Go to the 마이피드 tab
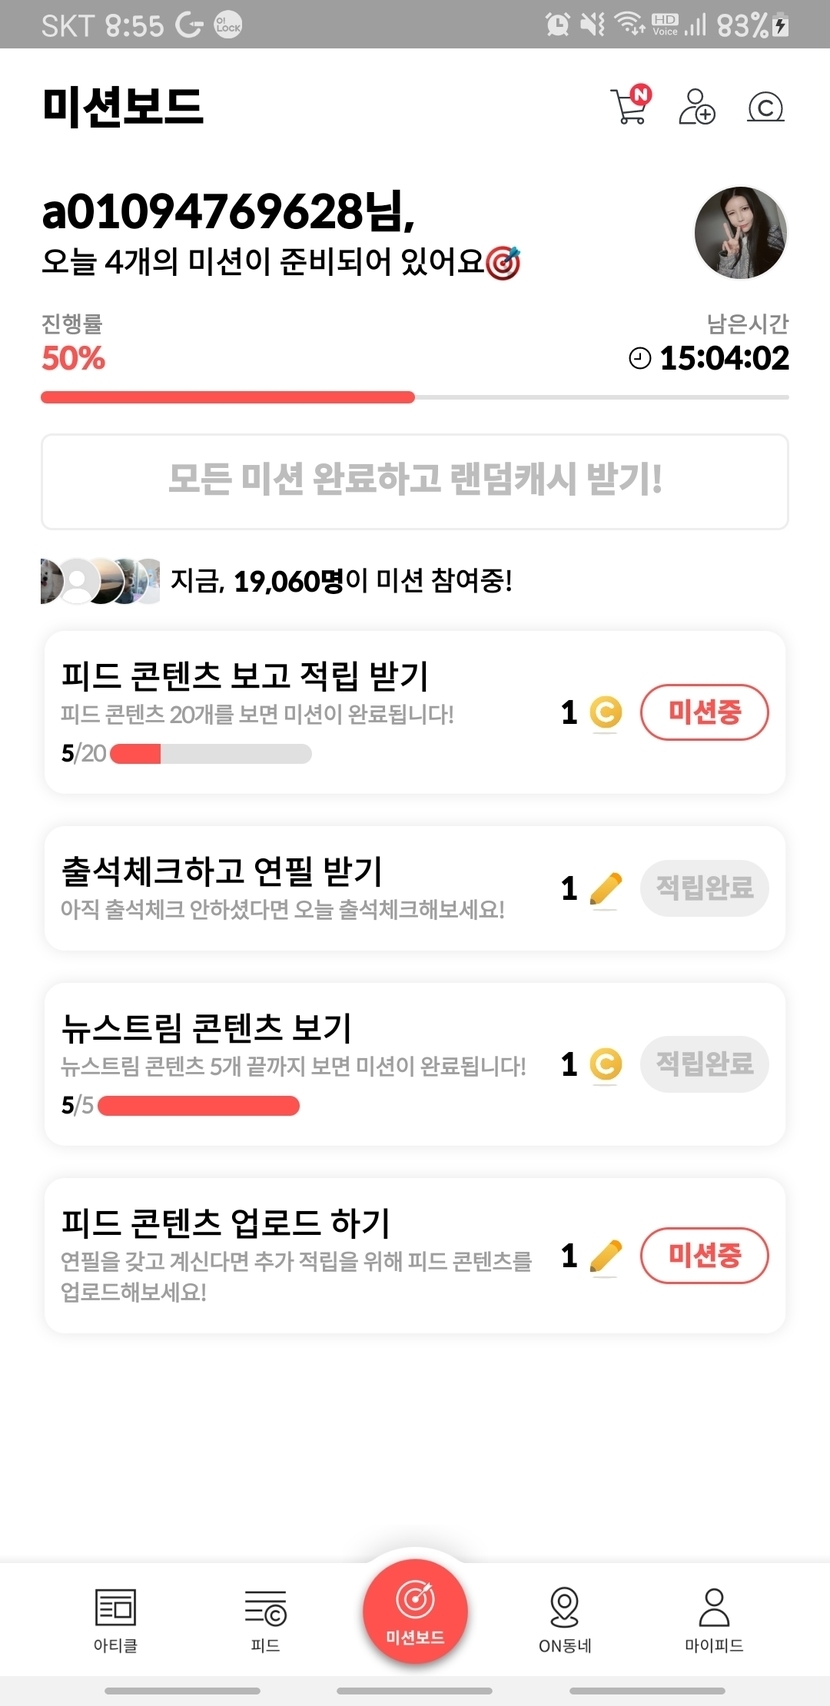Screen dimensions: 830x1706 click(714, 1619)
